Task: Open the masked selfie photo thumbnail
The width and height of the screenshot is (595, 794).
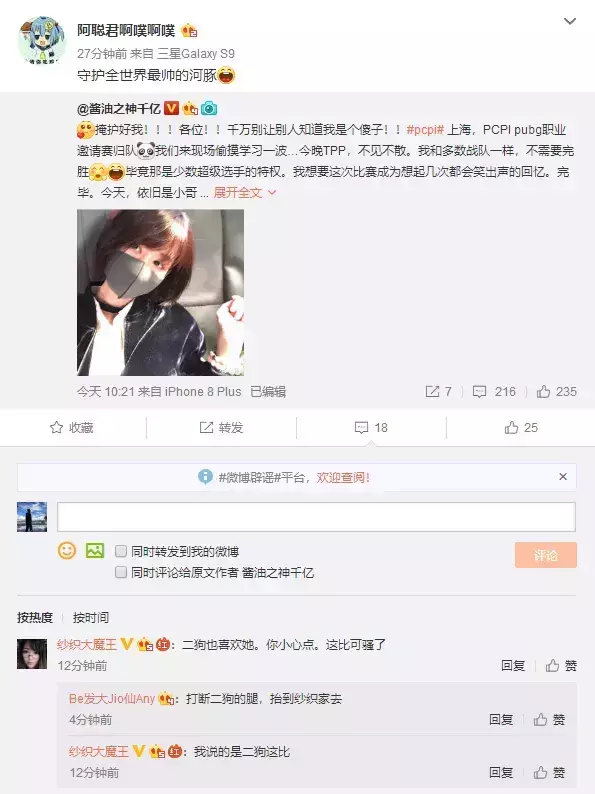Action: coord(160,292)
